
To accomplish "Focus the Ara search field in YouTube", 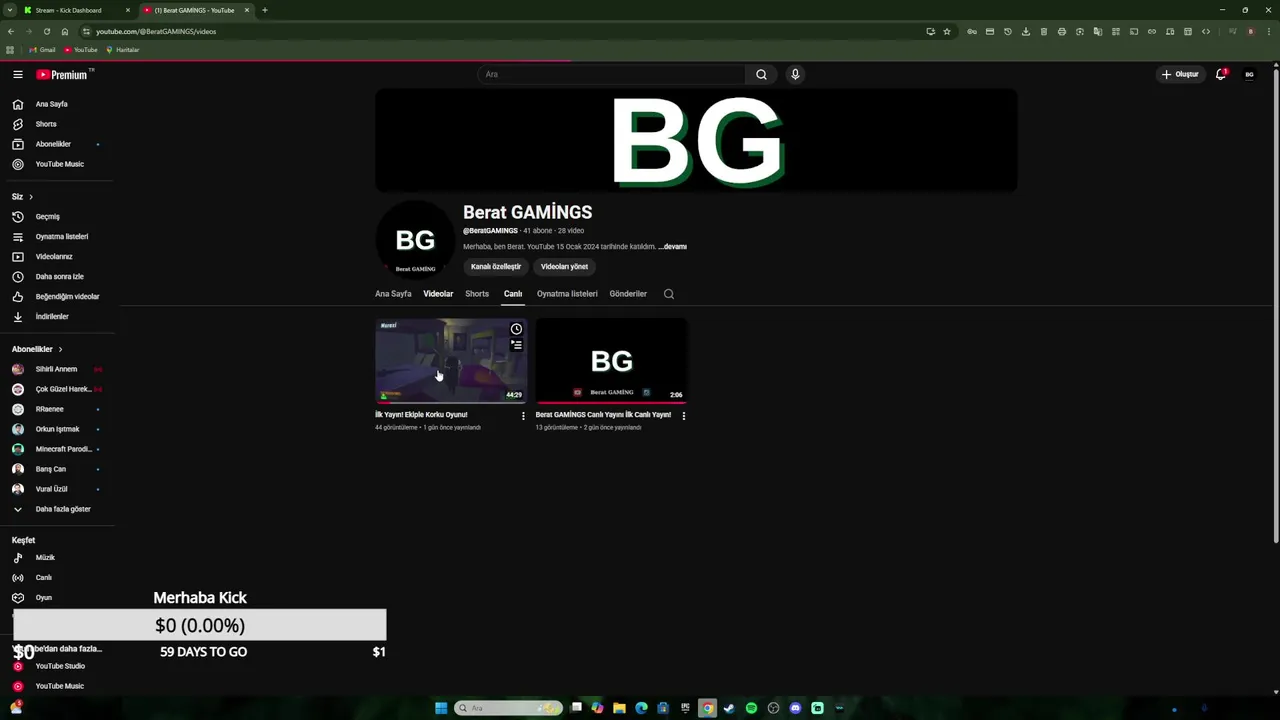I will [x=612, y=74].
